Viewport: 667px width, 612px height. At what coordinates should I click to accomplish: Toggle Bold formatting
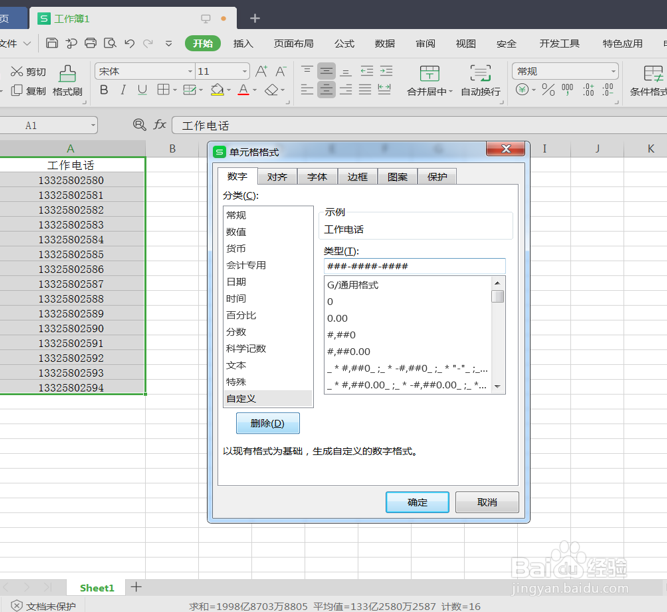(x=104, y=90)
